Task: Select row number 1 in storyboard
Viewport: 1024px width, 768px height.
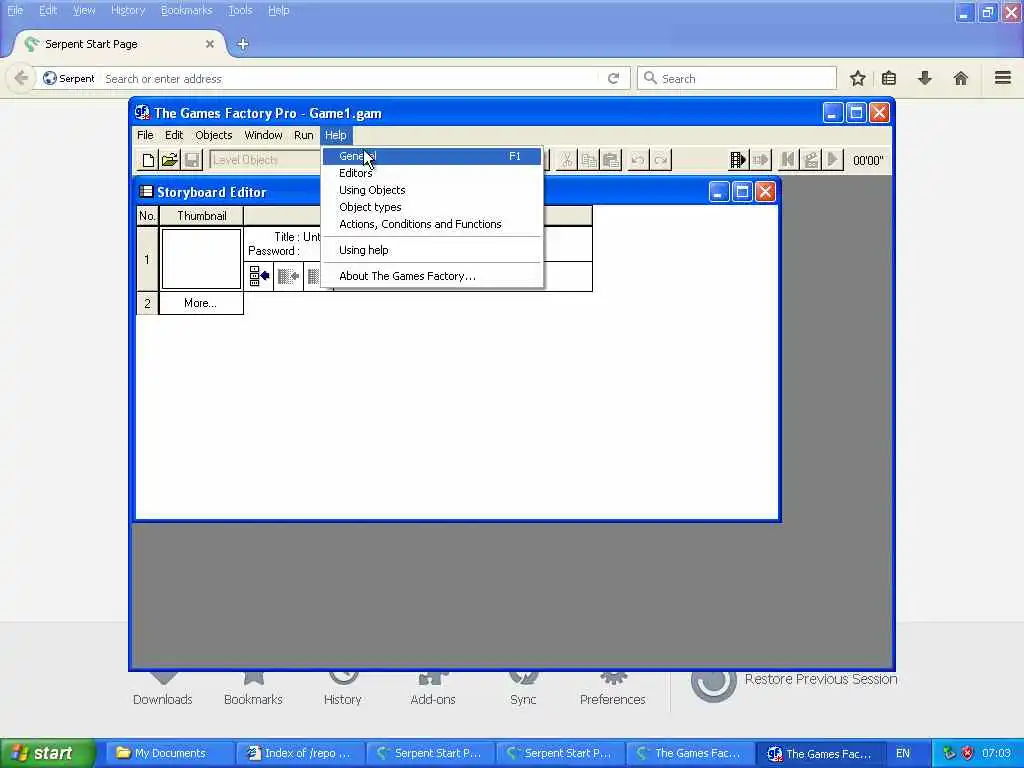Action: (147, 259)
